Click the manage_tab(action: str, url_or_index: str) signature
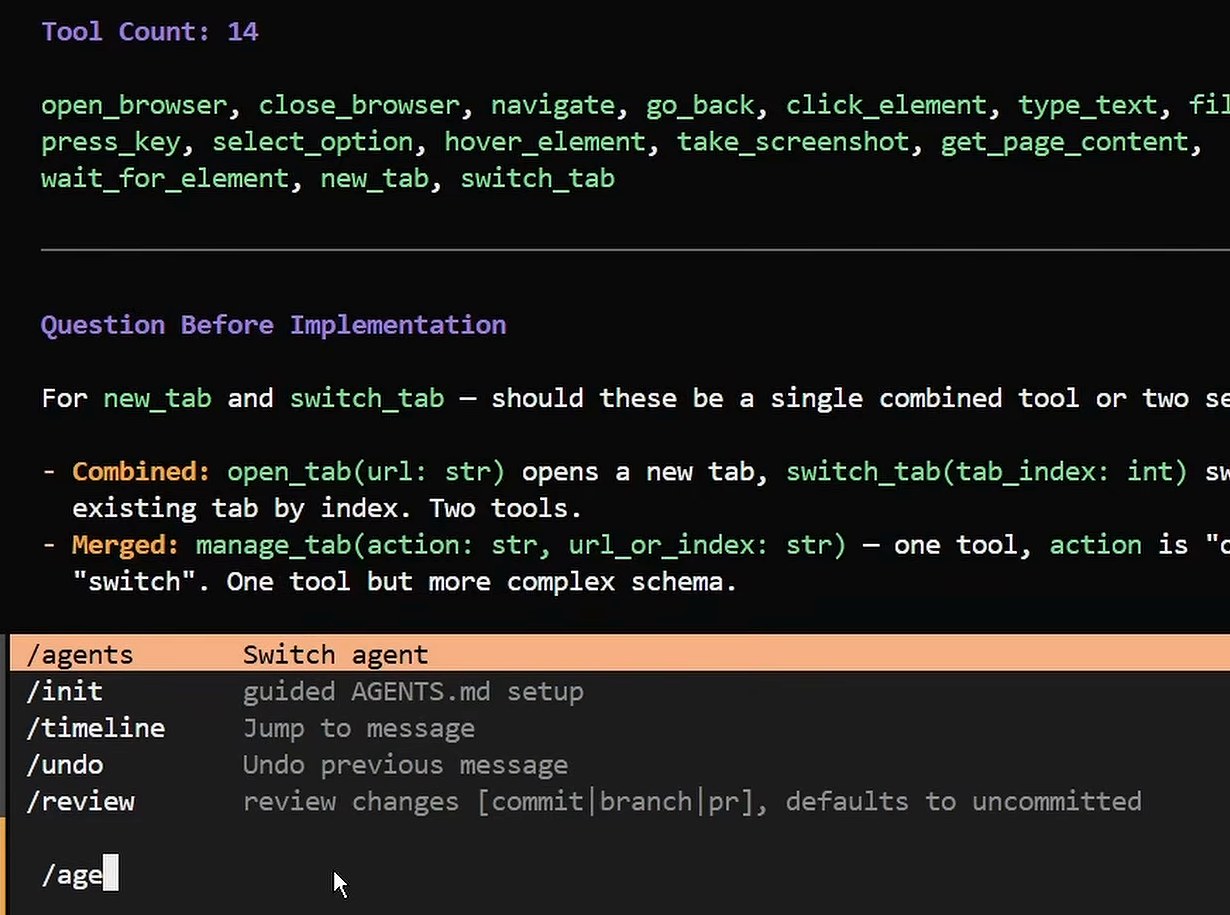Image resolution: width=1230 pixels, height=915 pixels. 521,545
